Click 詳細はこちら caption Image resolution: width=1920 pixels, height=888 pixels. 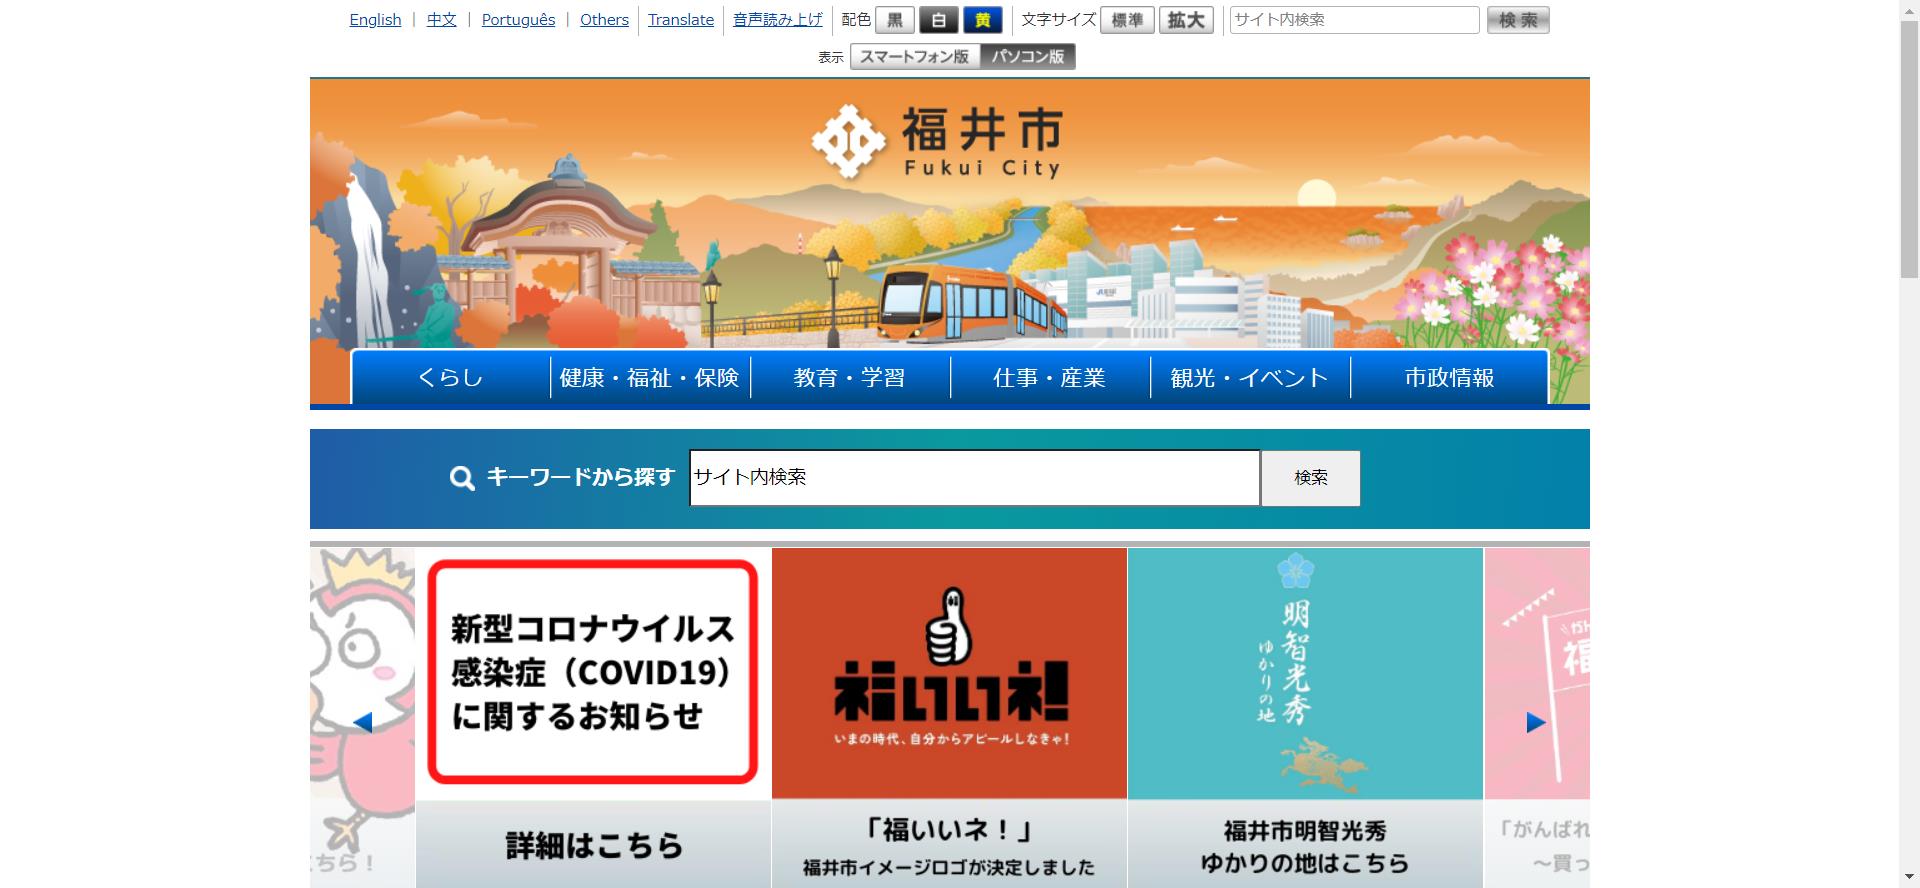(594, 846)
